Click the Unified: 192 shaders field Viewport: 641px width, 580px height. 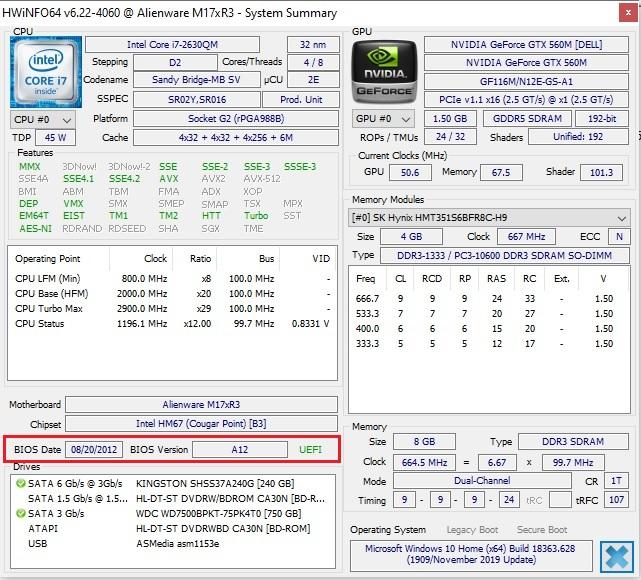(x=578, y=137)
